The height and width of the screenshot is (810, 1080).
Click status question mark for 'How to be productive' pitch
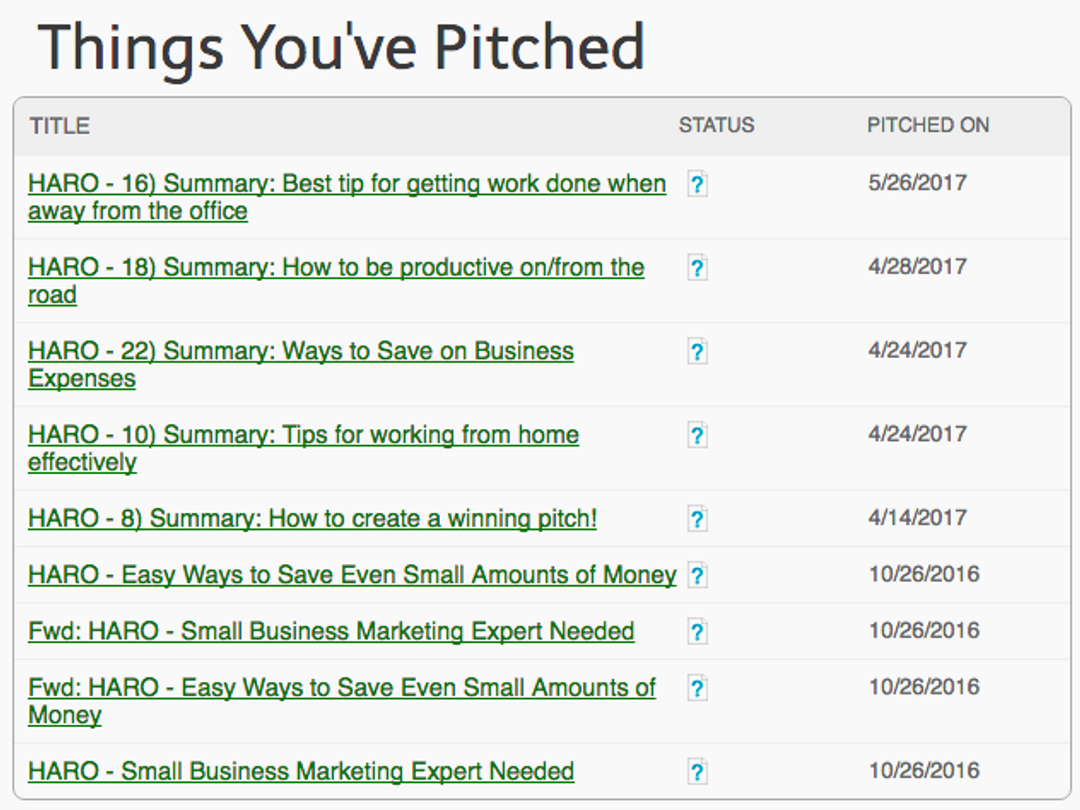click(697, 268)
